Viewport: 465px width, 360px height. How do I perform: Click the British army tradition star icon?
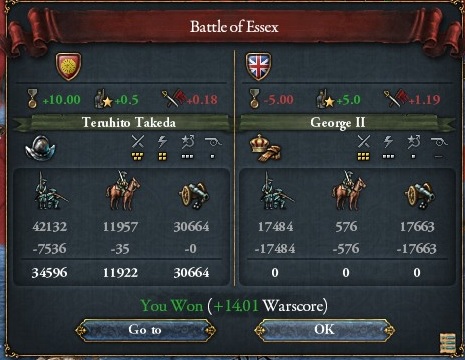[326, 99]
